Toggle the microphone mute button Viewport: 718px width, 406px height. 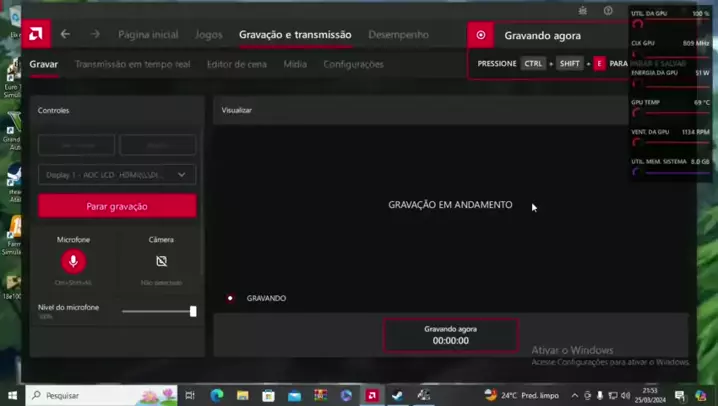tap(73, 262)
